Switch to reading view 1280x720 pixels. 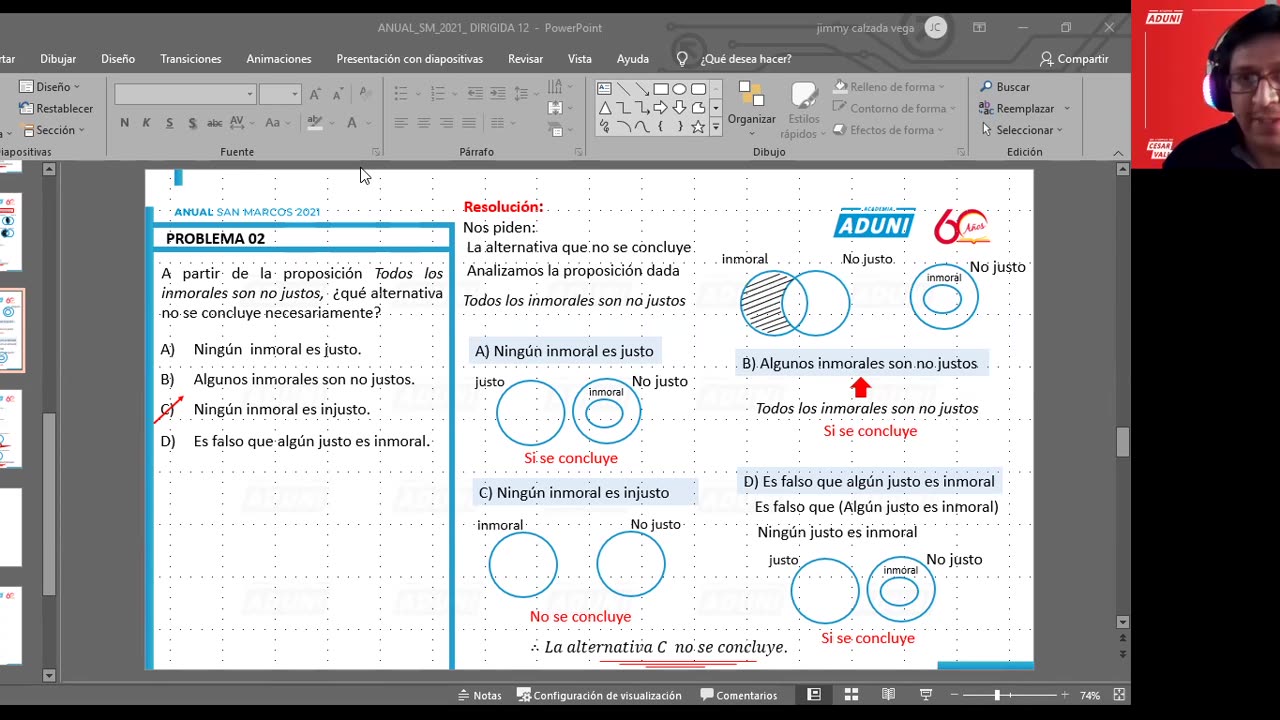888,695
